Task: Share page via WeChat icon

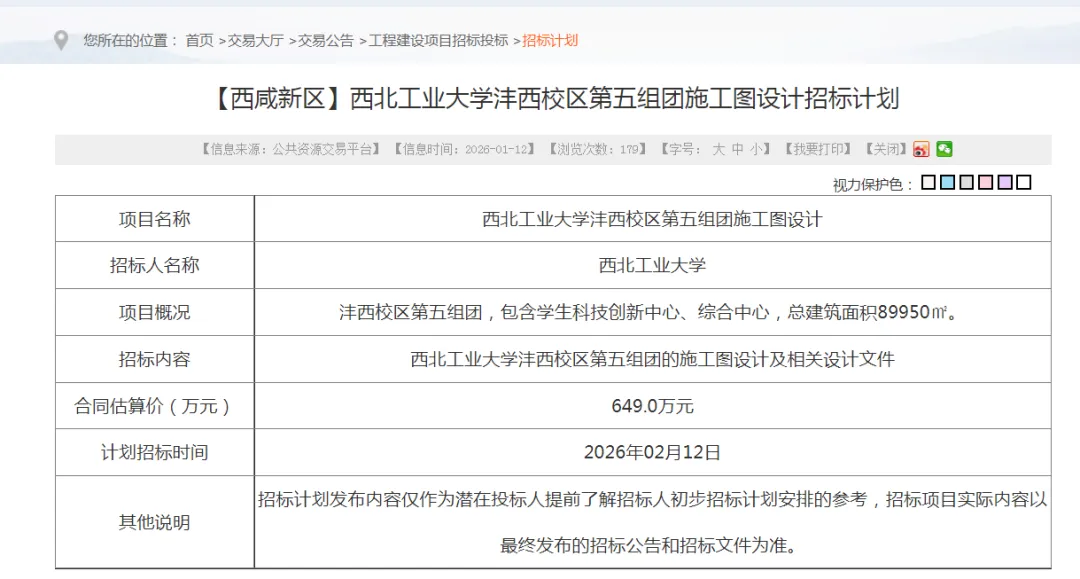Action: point(944,149)
